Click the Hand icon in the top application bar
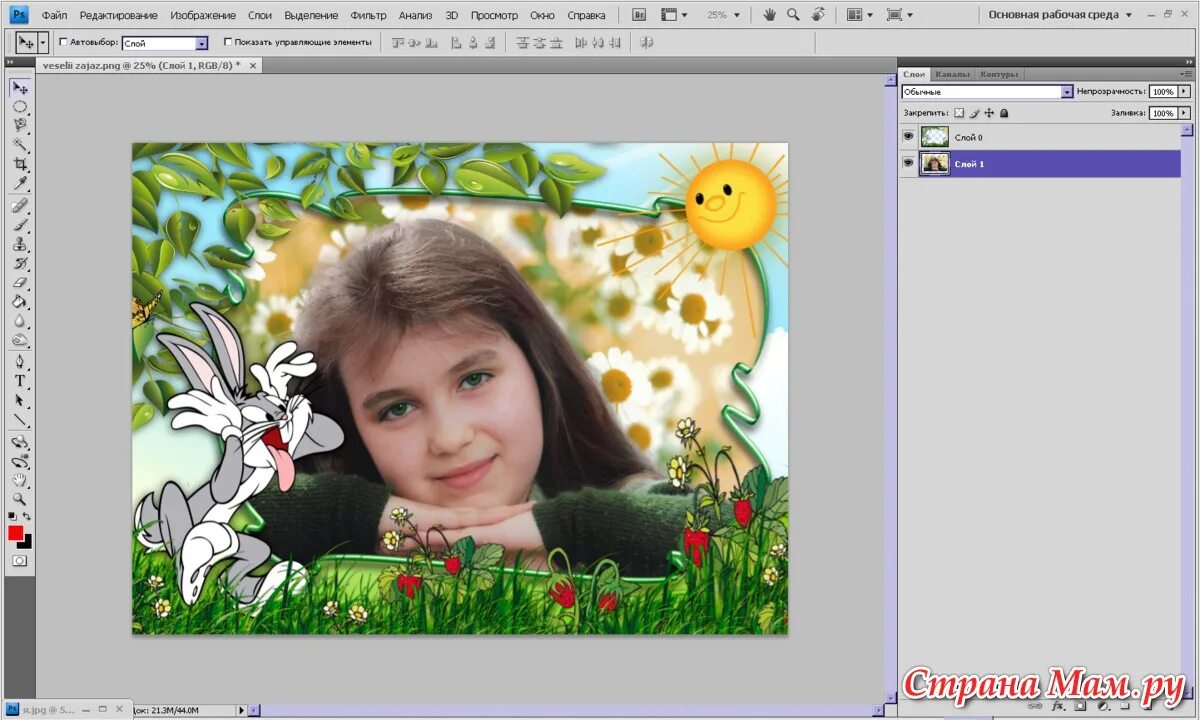1200x720 pixels. pos(769,15)
